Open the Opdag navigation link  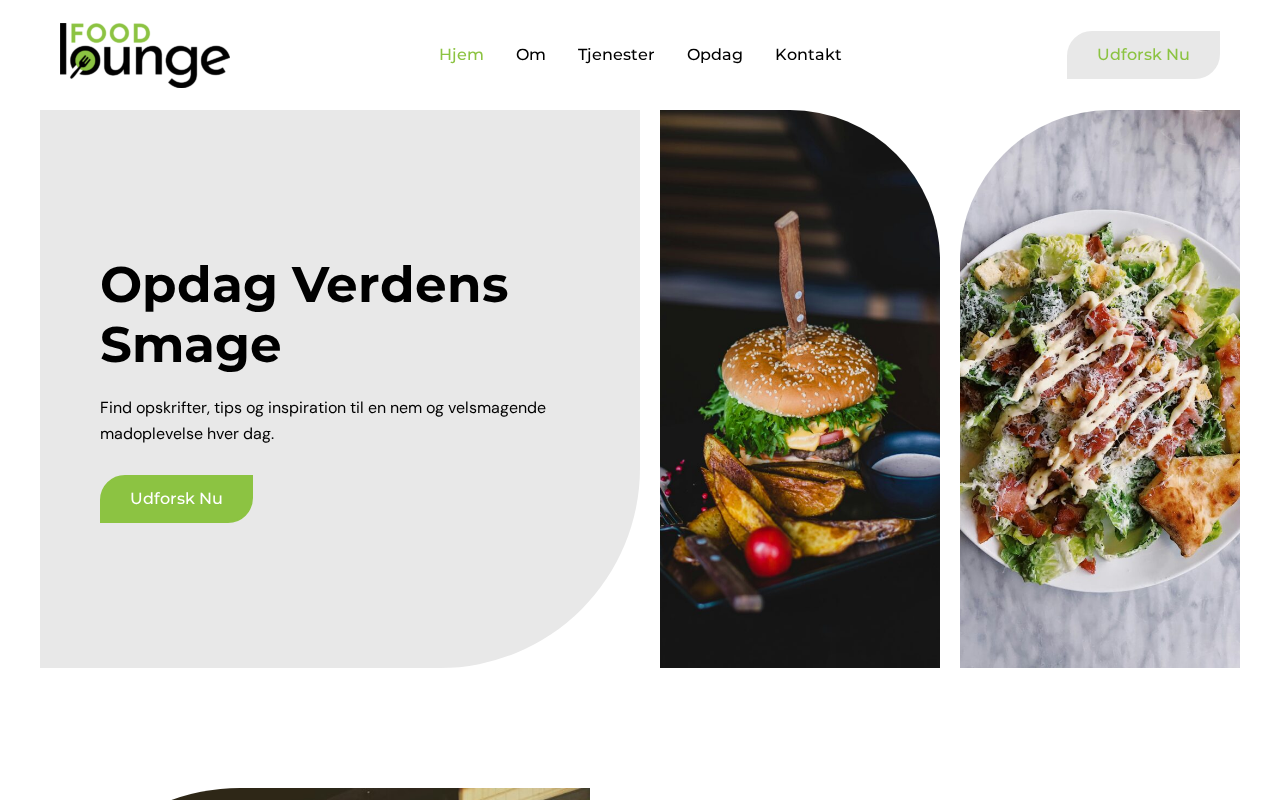pos(715,55)
